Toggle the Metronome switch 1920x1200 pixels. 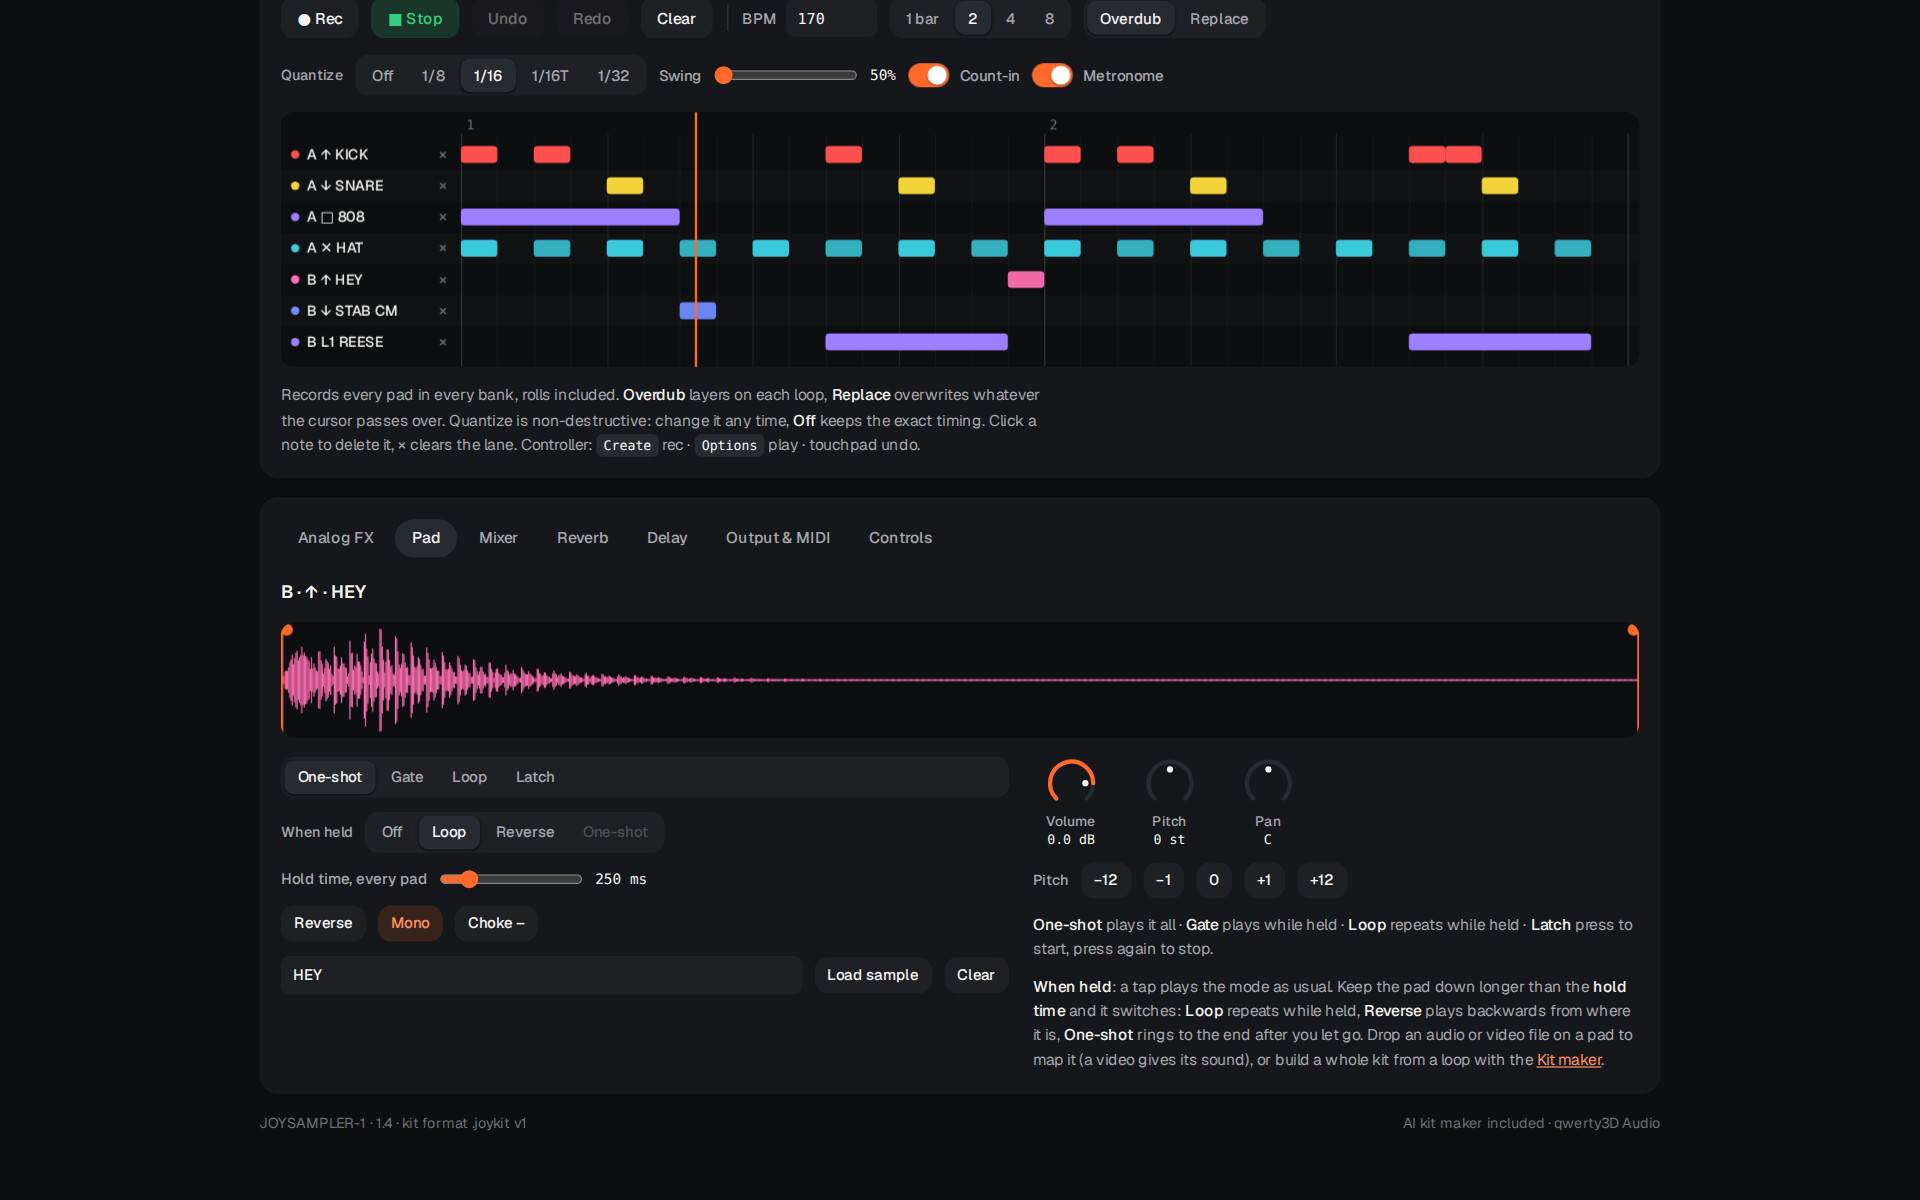tap(1052, 76)
